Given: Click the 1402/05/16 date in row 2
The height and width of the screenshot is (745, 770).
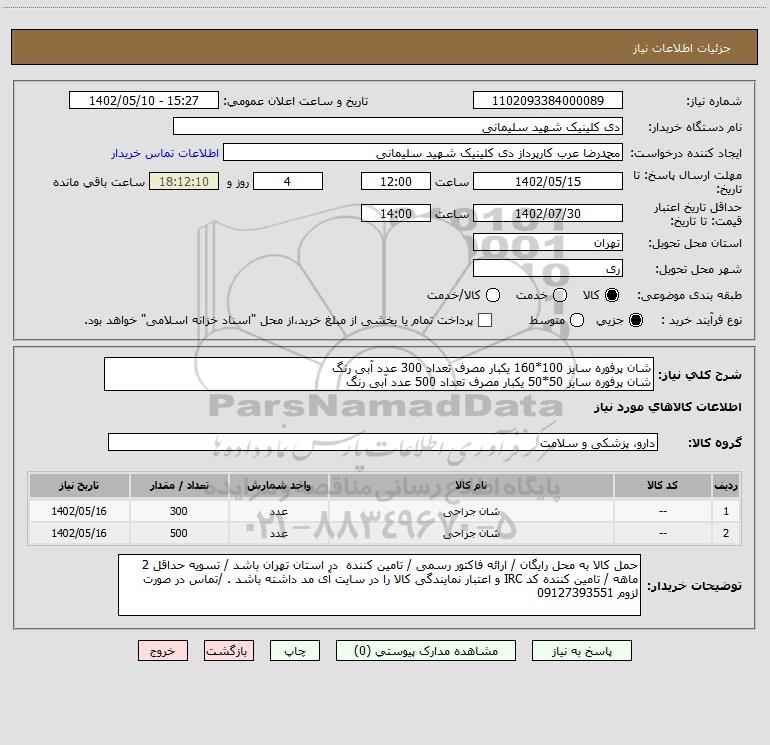Looking at the screenshot, I should pyautogui.click(x=79, y=533).
